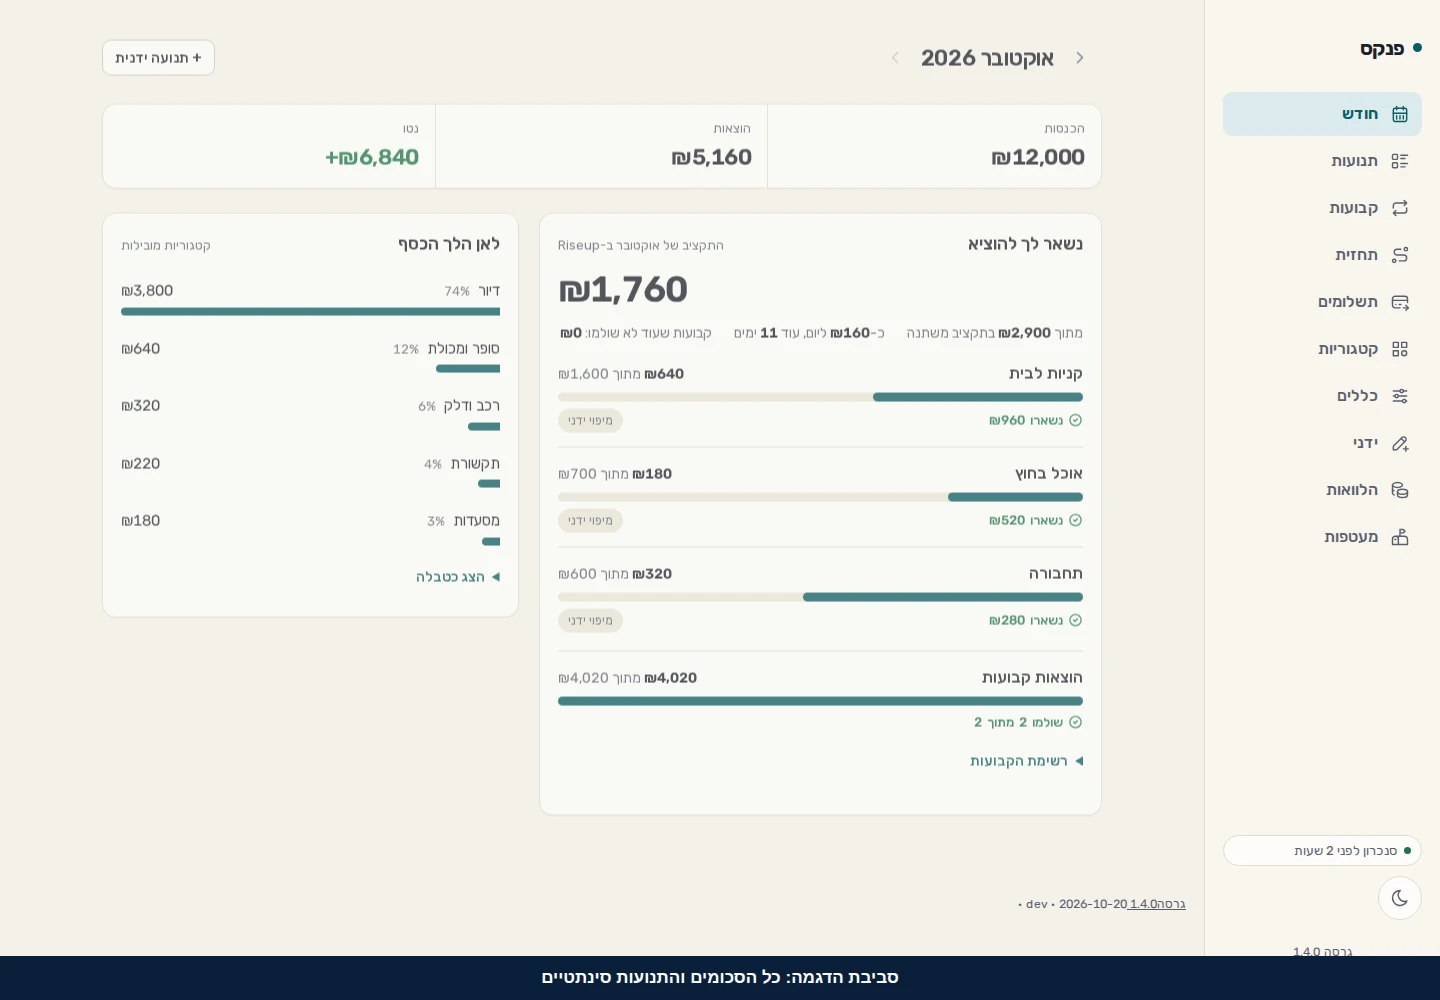The image size is (1440, 1000).
Task: Go to previous month chevron
Action: click(x=1080, y=58)
